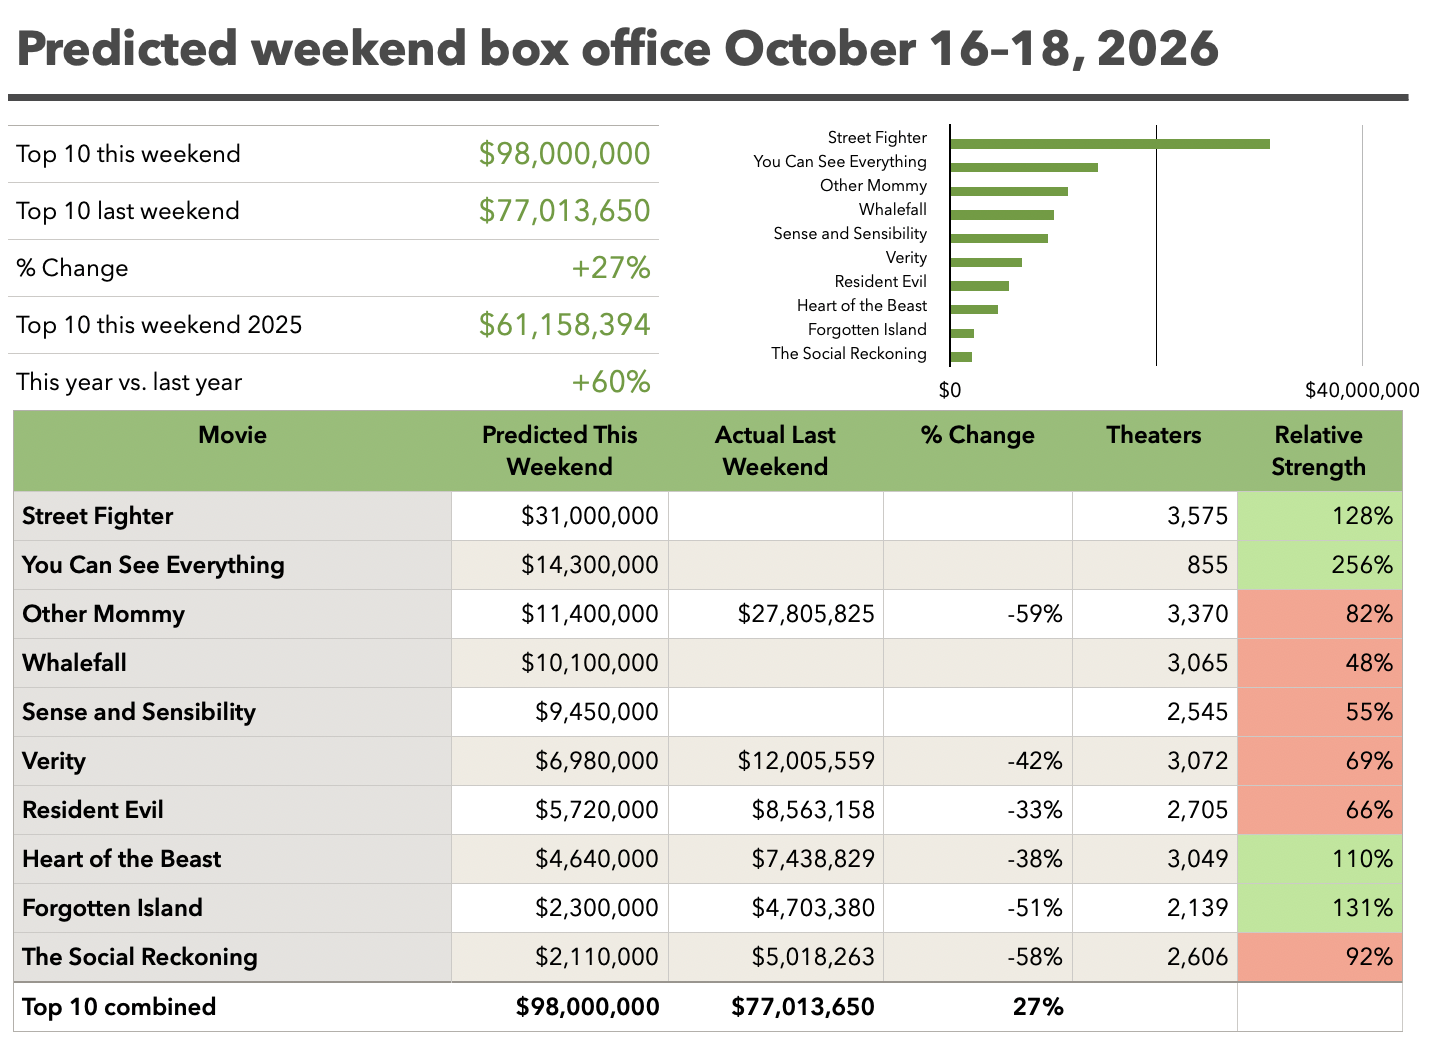Select the -42% change cell
Screen dimensions: 1440x1044
click(x=978, y=761)
